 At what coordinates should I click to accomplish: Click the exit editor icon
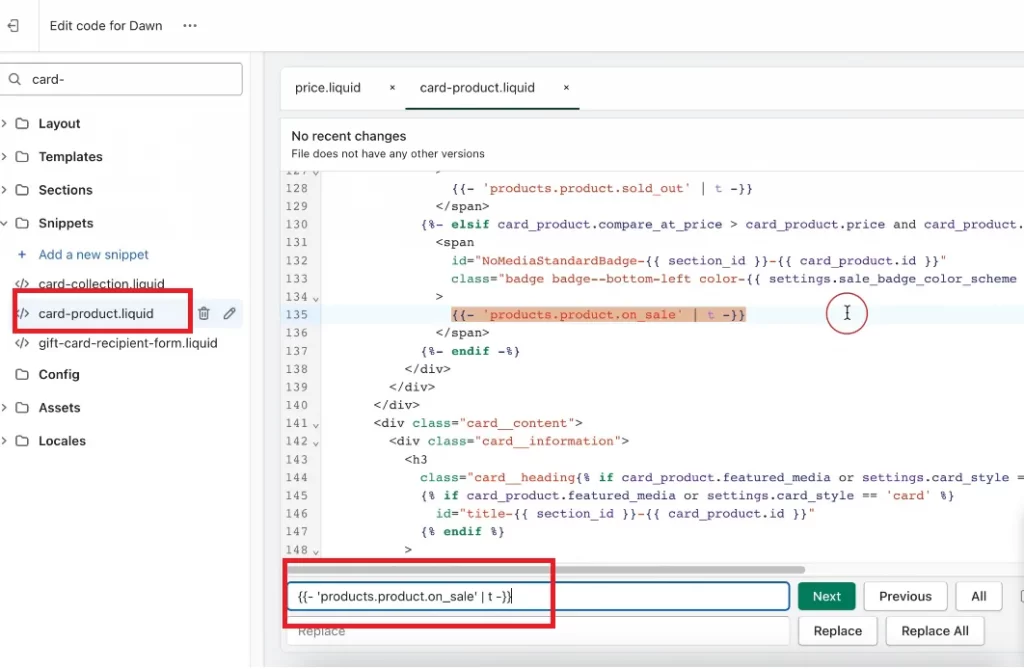click(x=12, y=26)
